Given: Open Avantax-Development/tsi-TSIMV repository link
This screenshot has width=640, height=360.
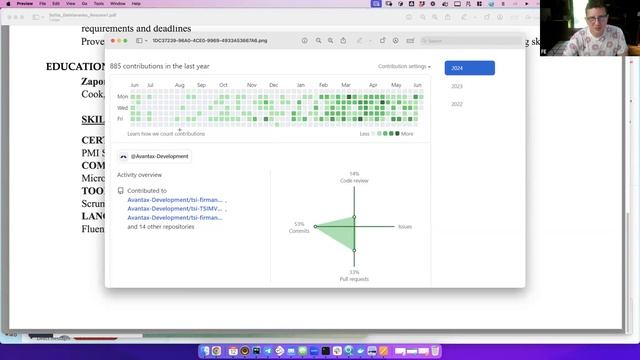Looking at the screenshot, I should click(x=175, y=209).
